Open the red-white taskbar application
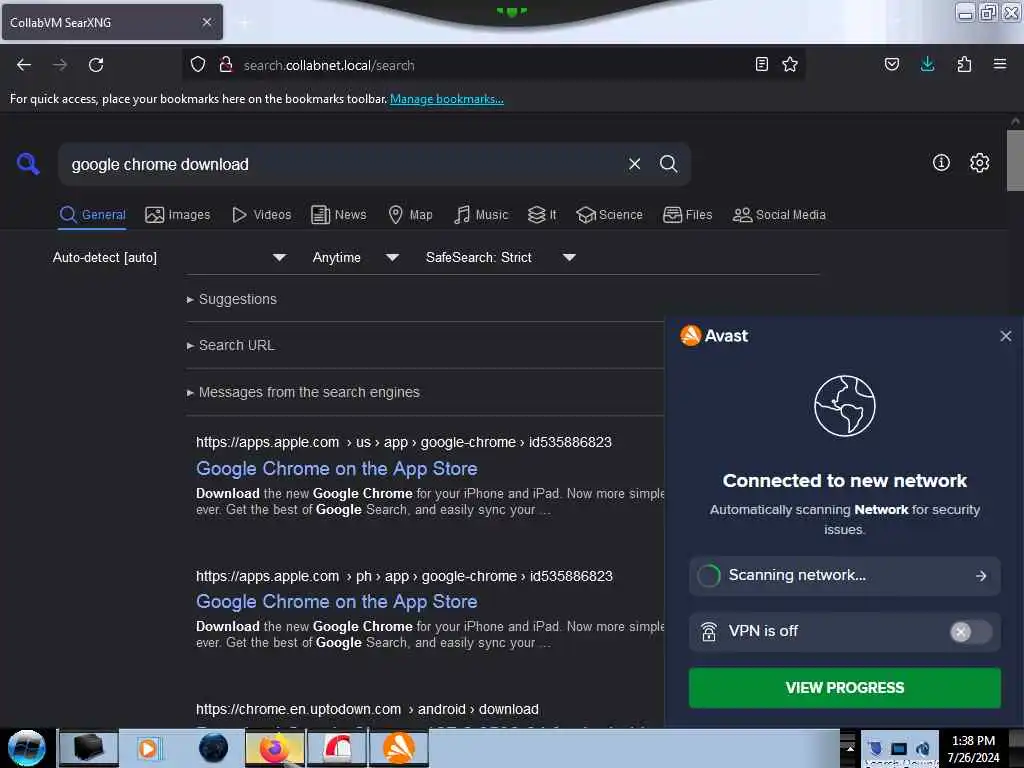 338,748
